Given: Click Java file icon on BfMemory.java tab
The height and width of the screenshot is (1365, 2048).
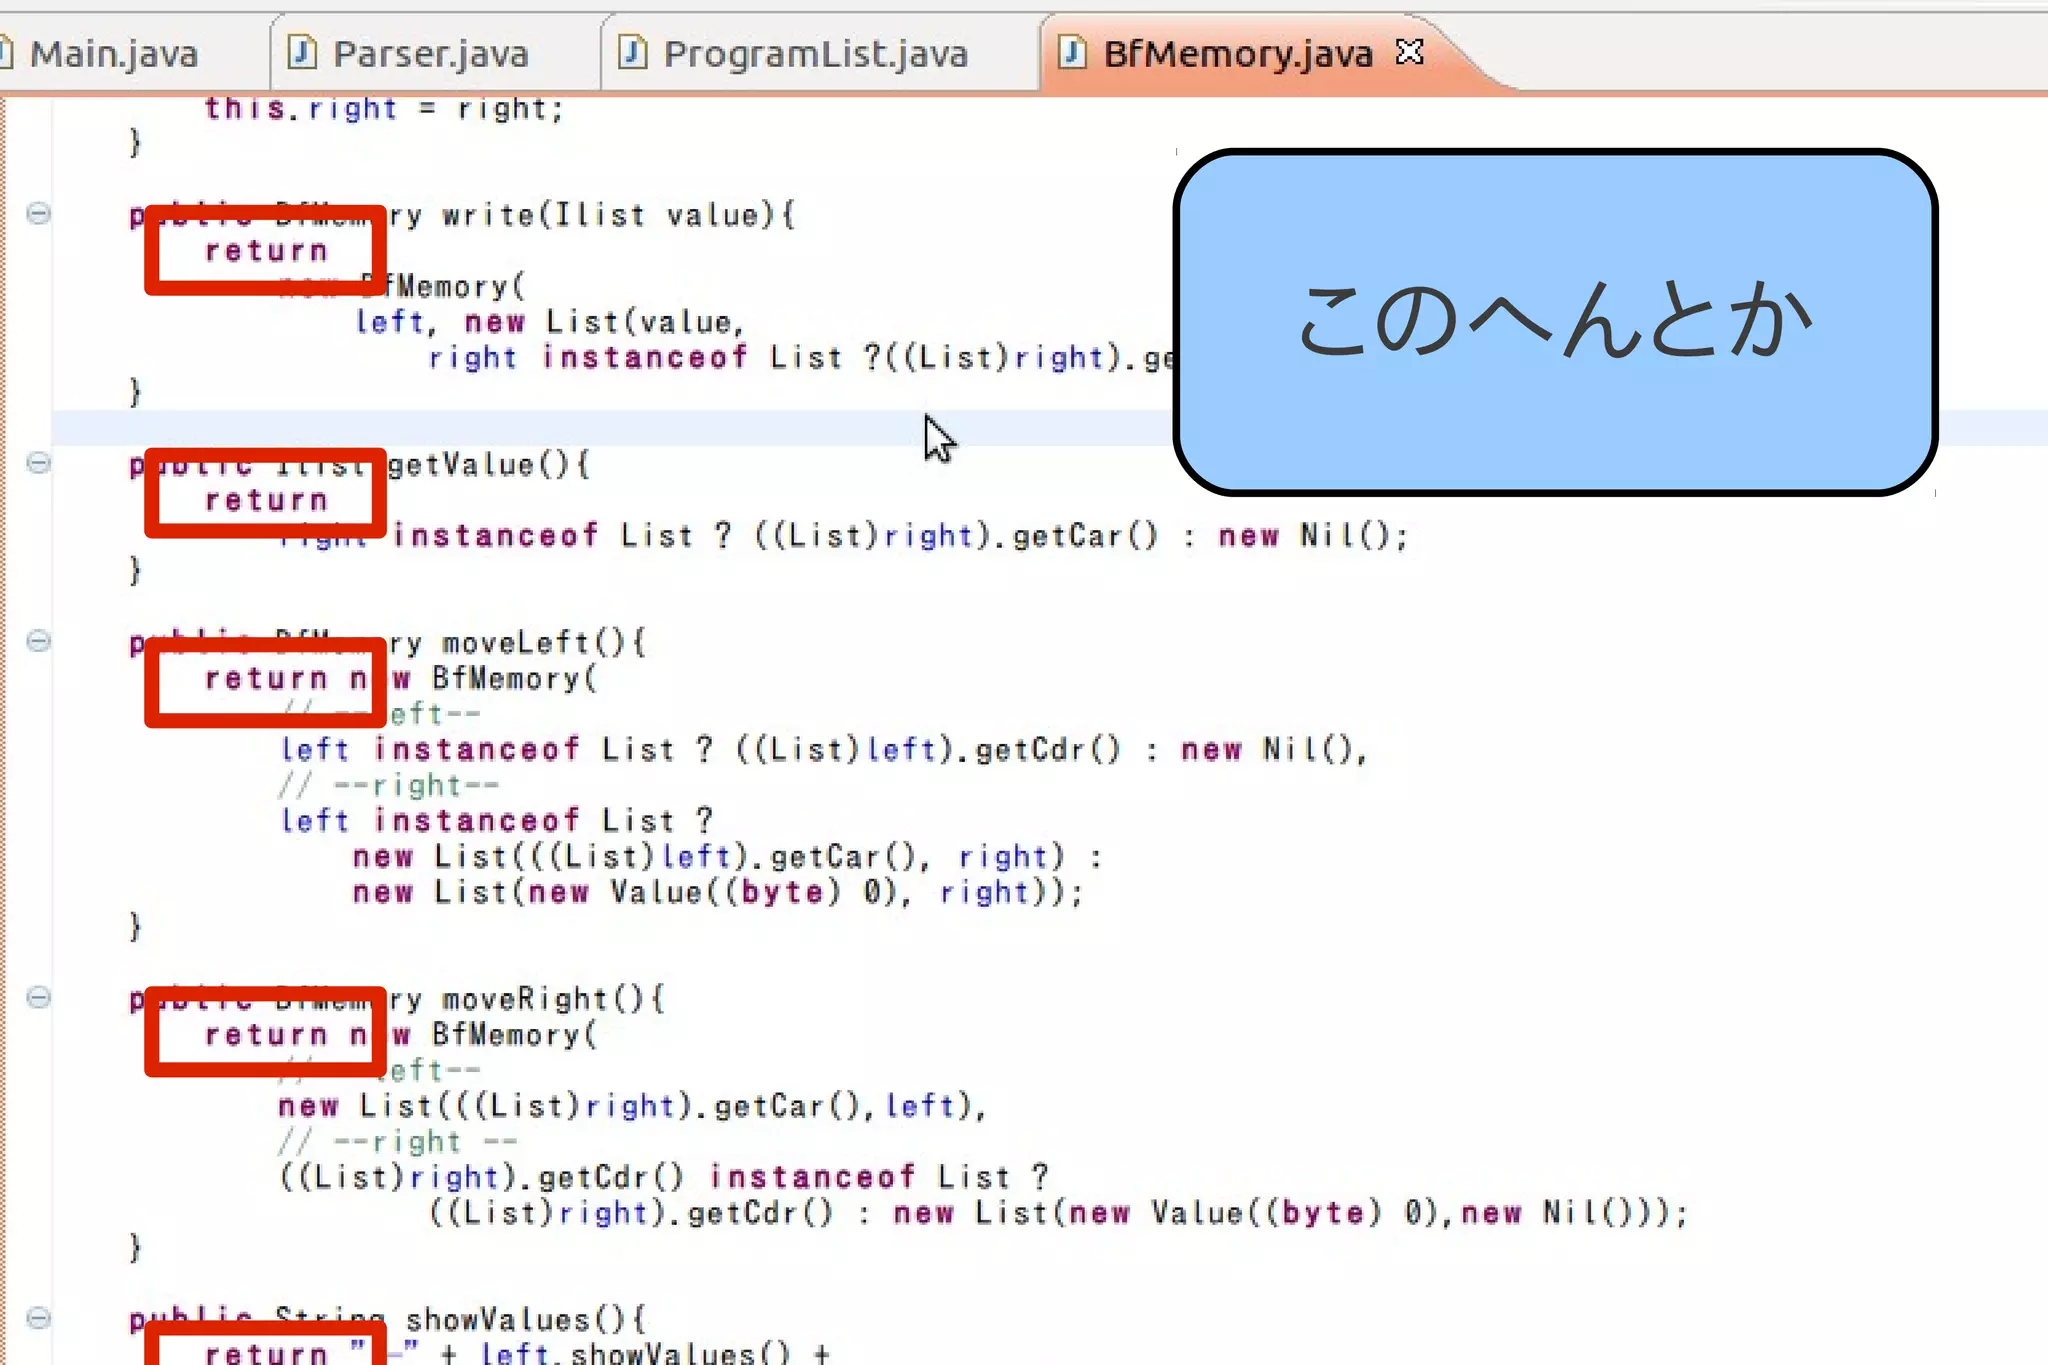Looking at the screenshot, I should 1071,52.
